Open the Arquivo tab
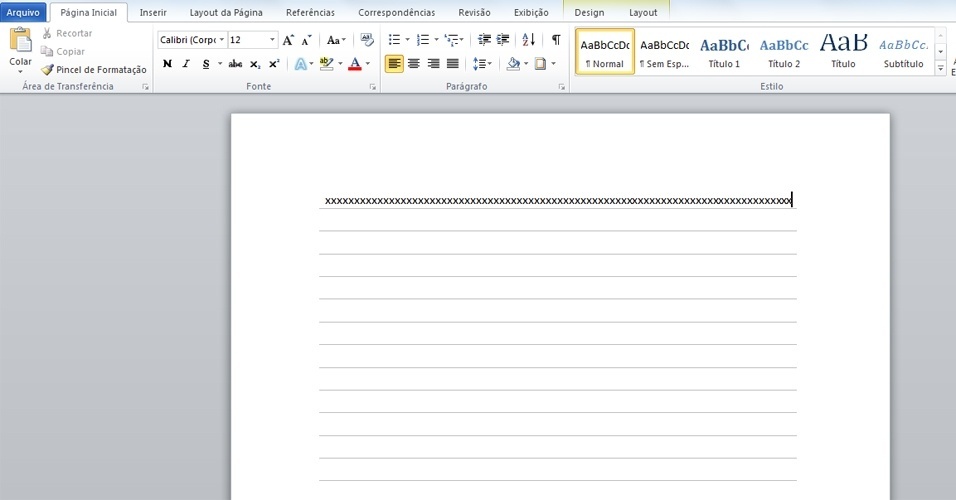Image resolution: width=956 pixels, height=500 pixels. point(23,12)
